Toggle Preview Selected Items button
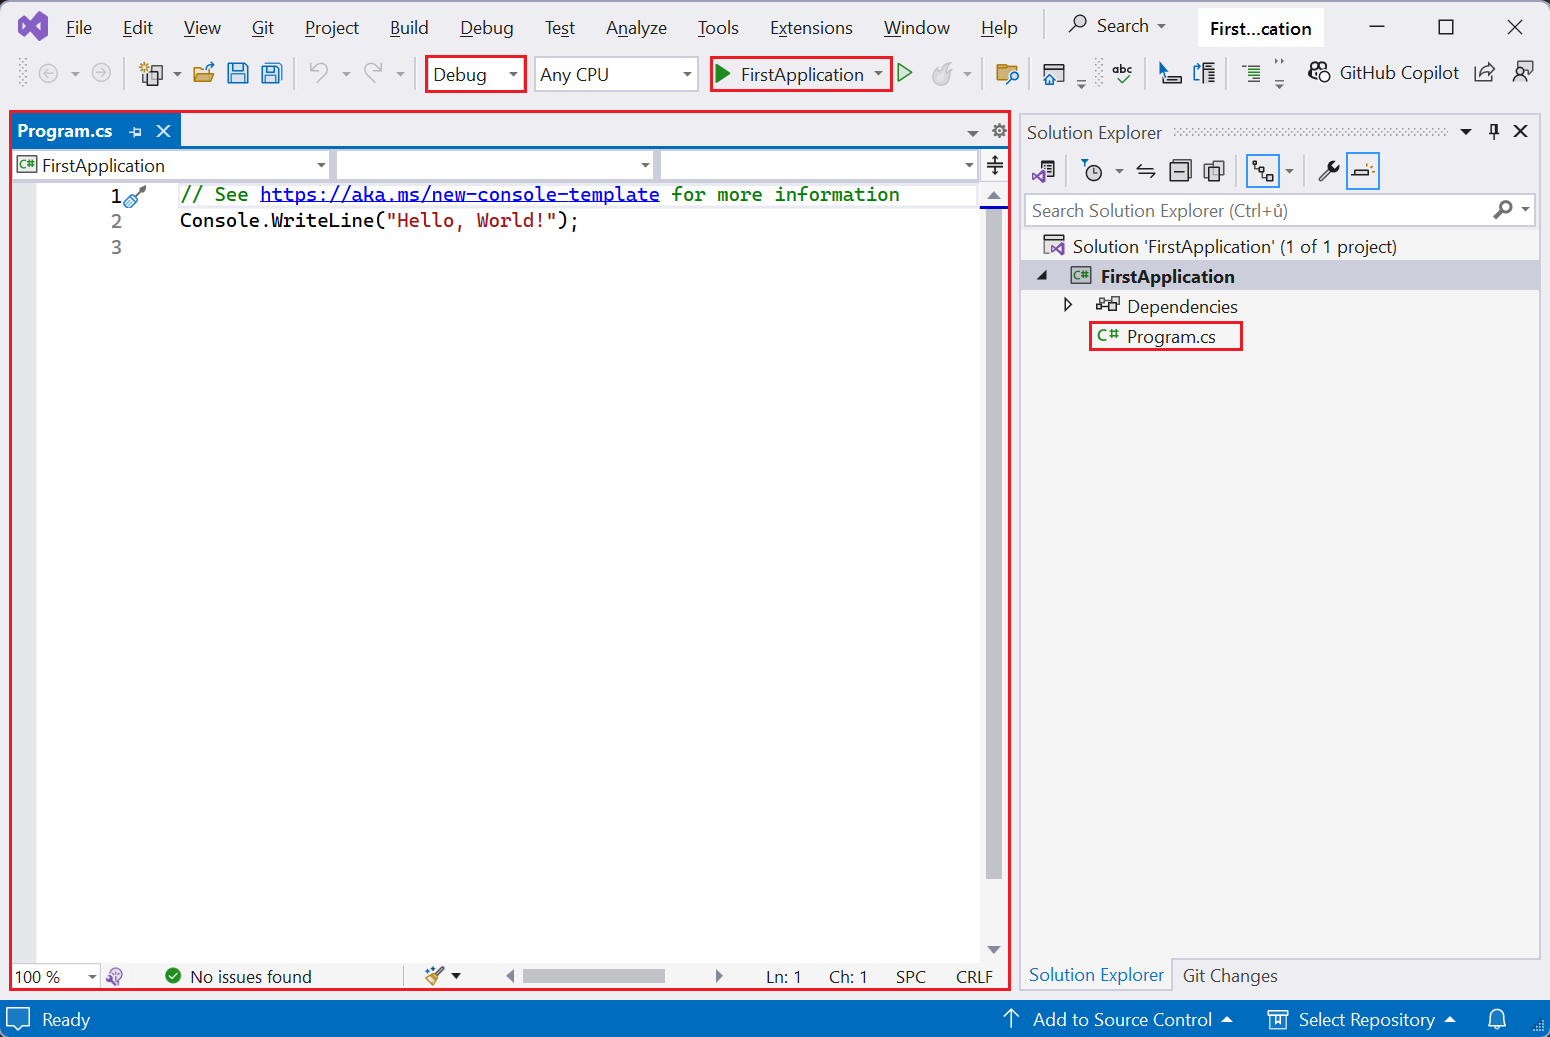 [1363, 170]
